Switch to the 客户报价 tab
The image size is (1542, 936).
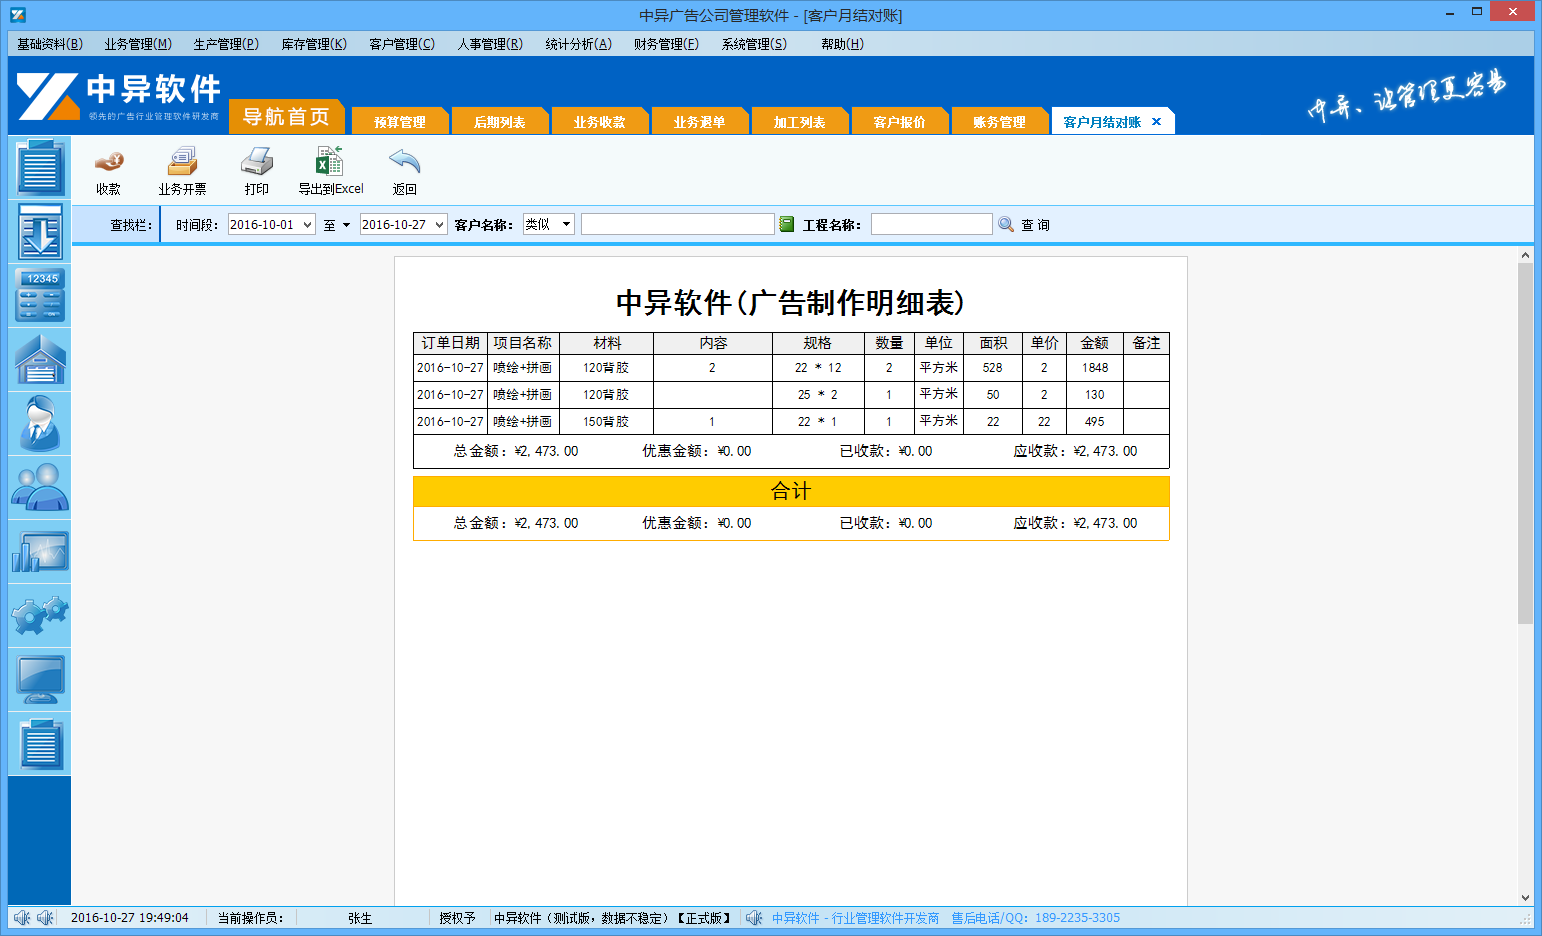pos(899,120)
